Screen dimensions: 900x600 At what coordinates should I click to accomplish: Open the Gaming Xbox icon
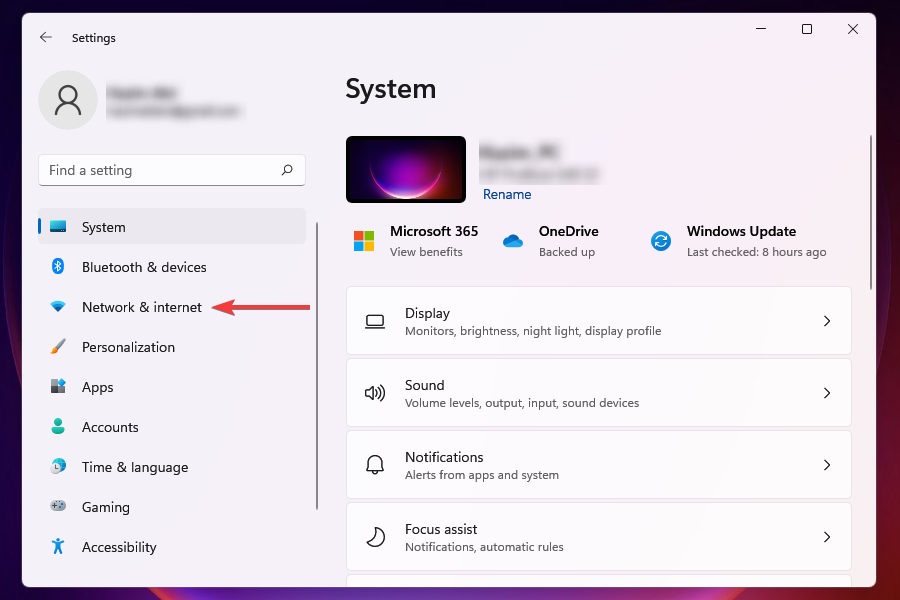click(x=59, y=507)
